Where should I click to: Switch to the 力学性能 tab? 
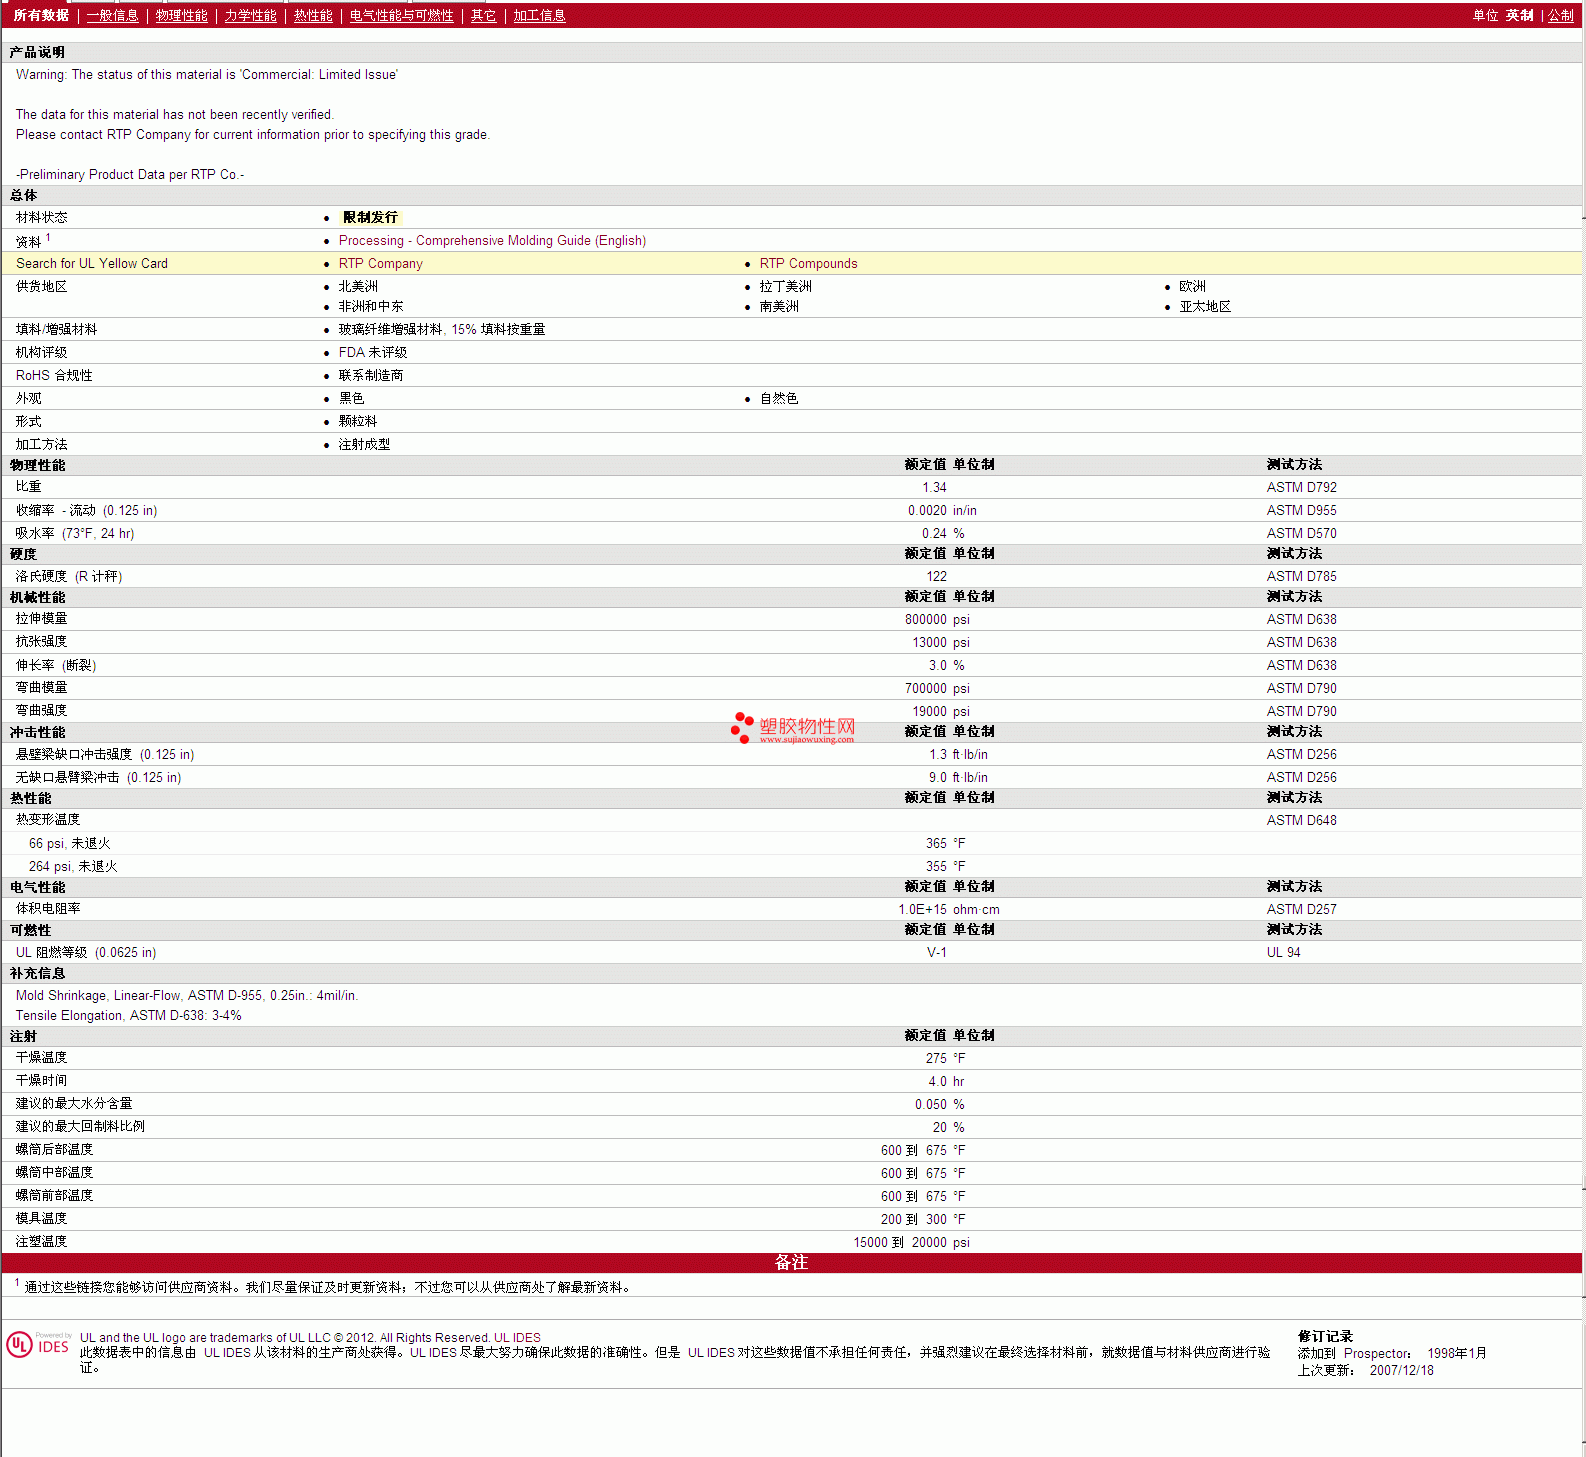click(250, 16)
